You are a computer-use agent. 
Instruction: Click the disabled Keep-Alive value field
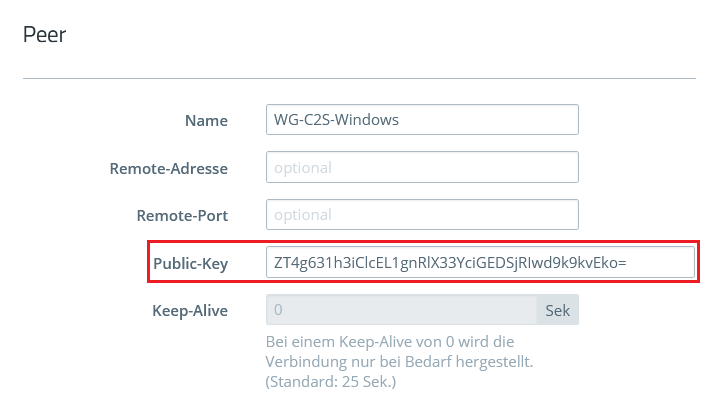tap(401, 310)
